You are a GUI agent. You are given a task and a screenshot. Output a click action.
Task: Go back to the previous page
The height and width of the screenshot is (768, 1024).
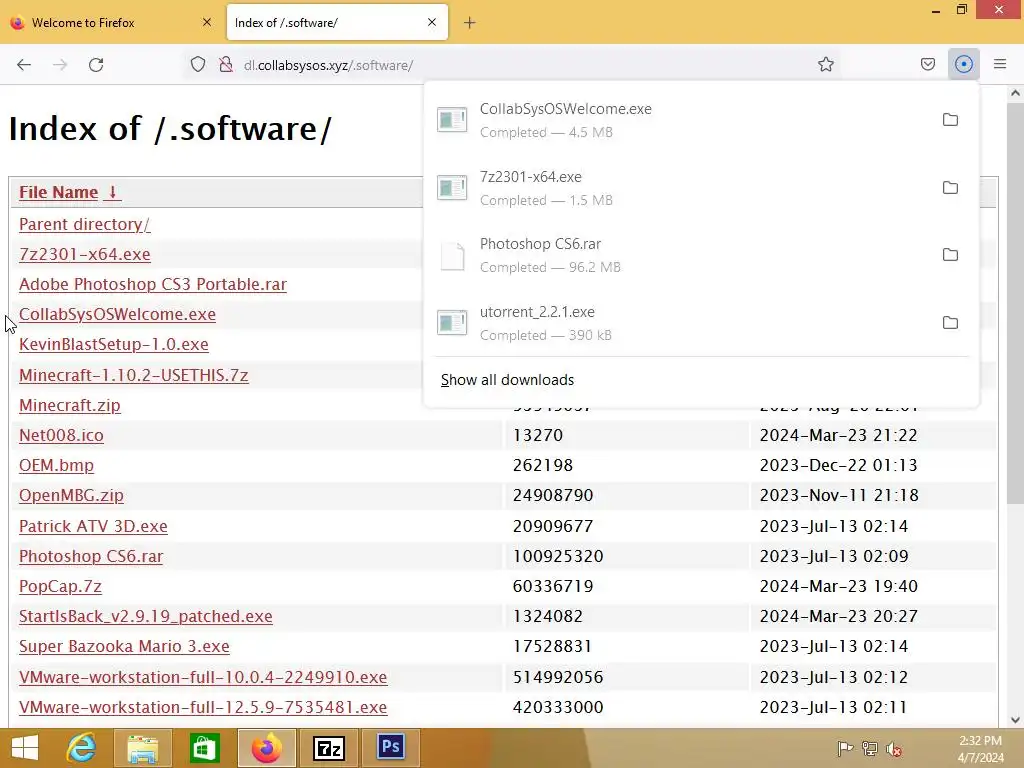click(24, 65)
